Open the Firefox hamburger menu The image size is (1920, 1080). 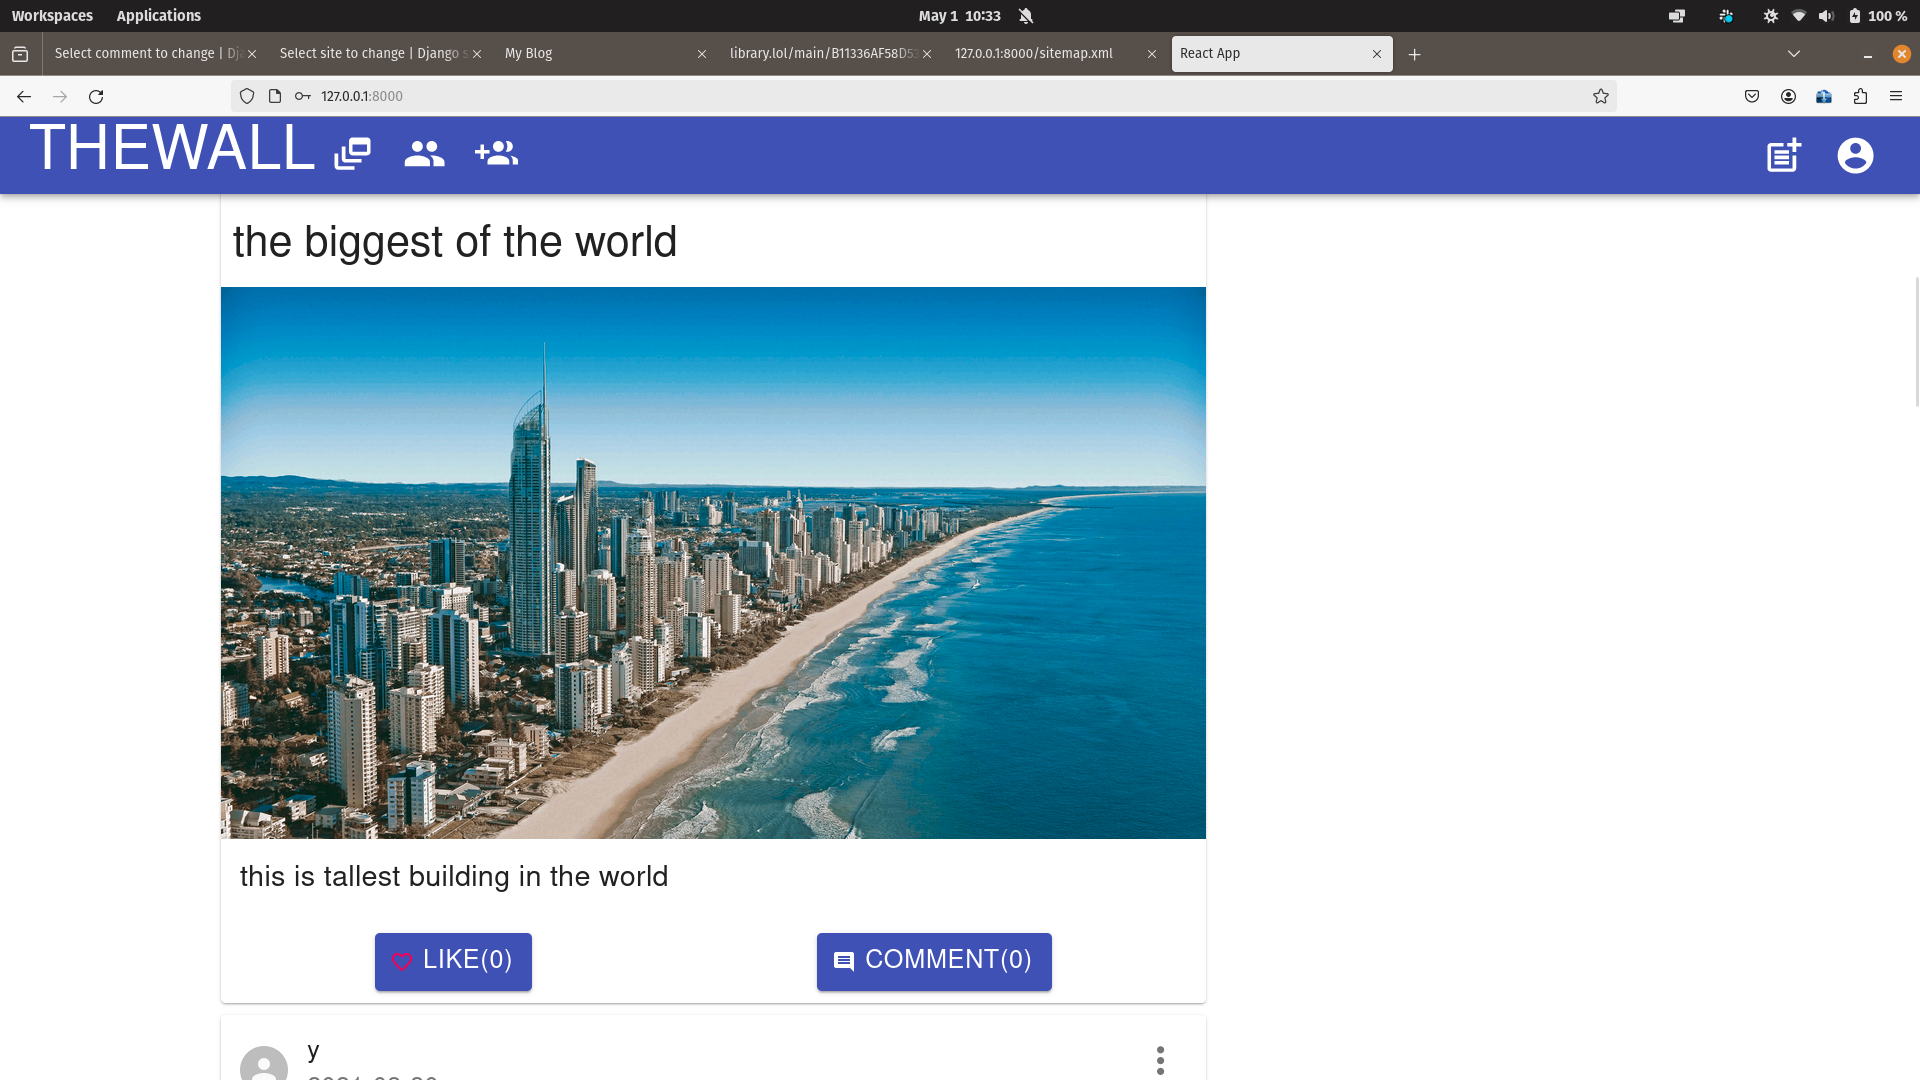1896,96
